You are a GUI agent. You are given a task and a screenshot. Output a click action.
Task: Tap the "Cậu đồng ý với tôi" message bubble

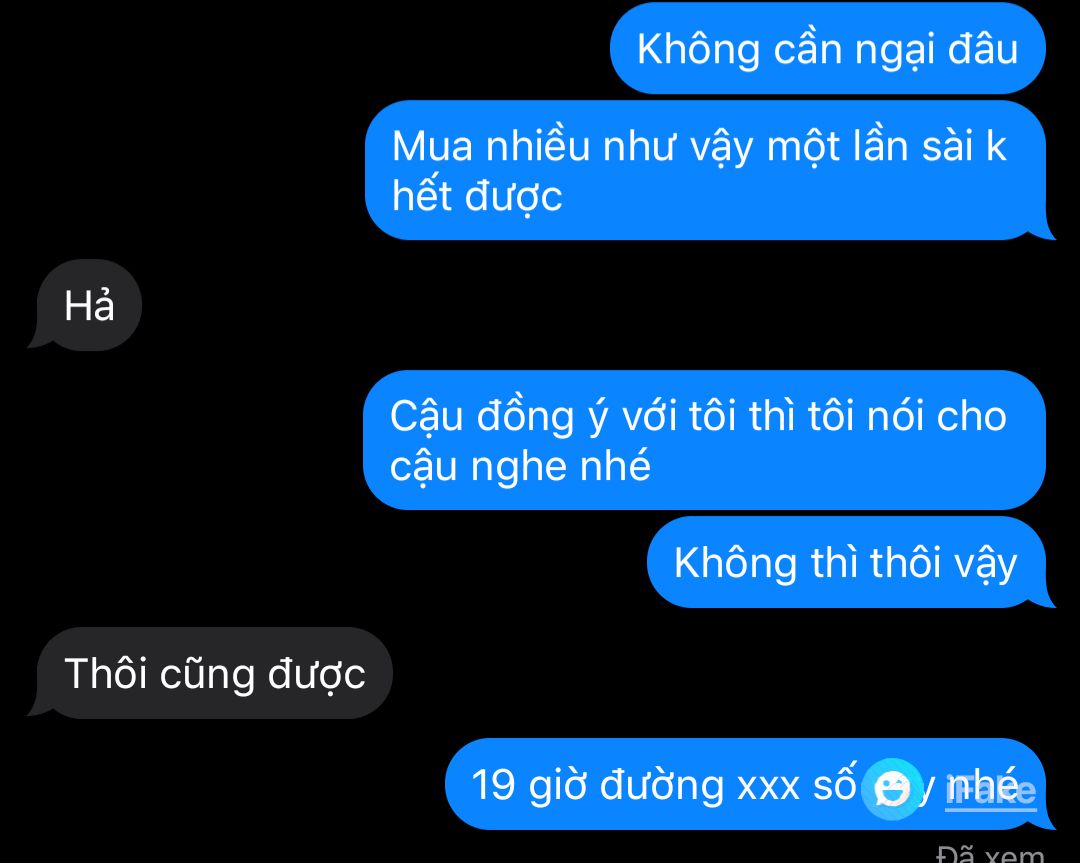coord(704,440)
